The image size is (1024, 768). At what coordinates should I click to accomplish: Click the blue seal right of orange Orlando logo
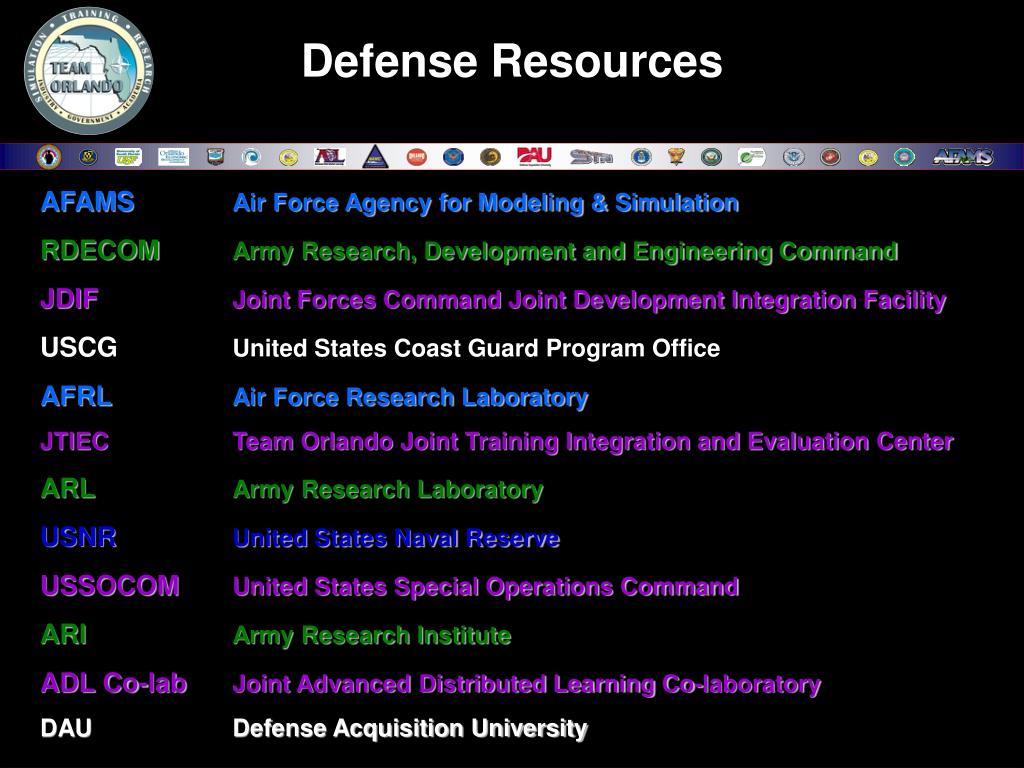[453, 157]
